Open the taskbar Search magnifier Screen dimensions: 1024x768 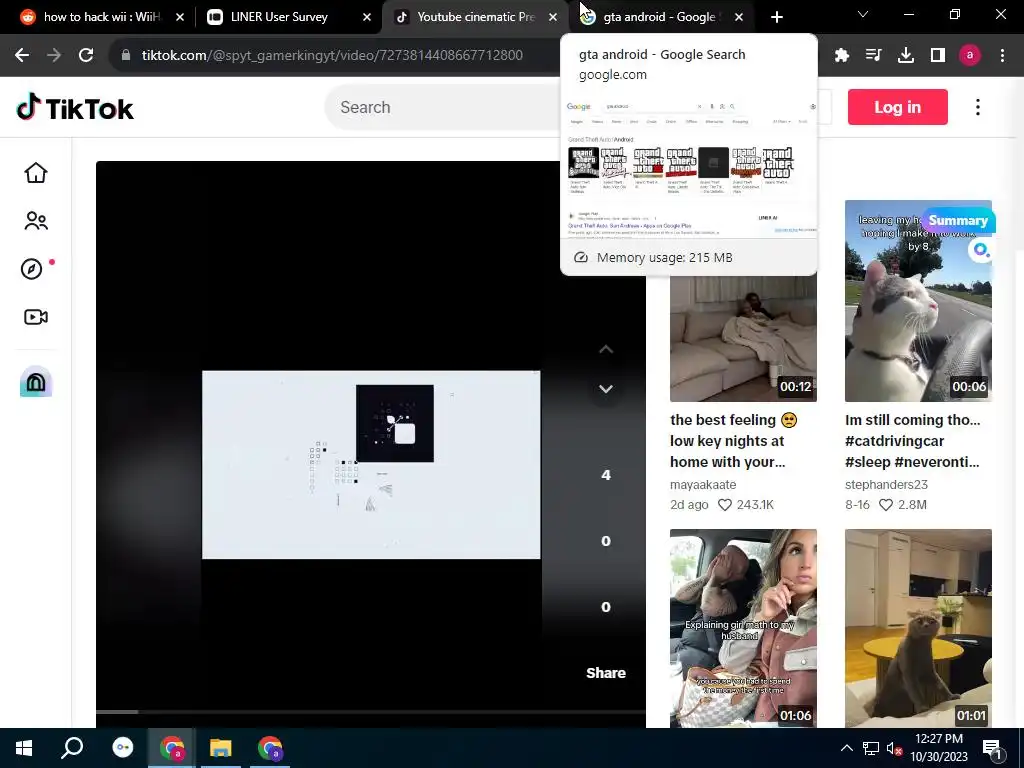72,748
